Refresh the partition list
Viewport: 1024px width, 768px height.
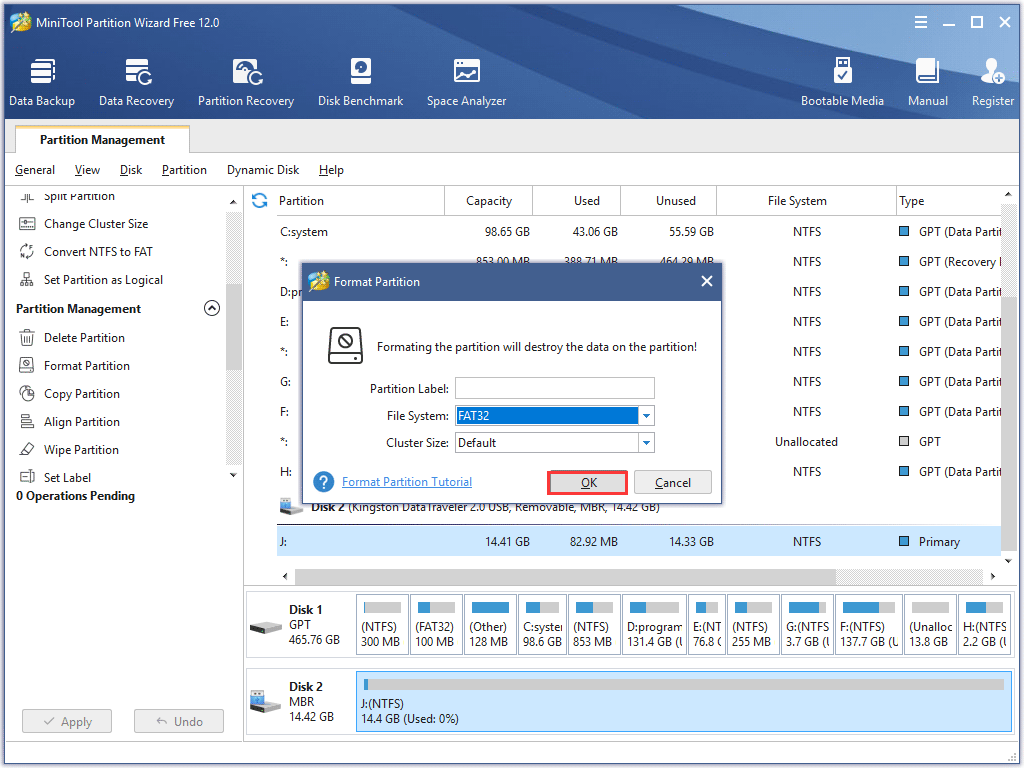pos(260,200)
